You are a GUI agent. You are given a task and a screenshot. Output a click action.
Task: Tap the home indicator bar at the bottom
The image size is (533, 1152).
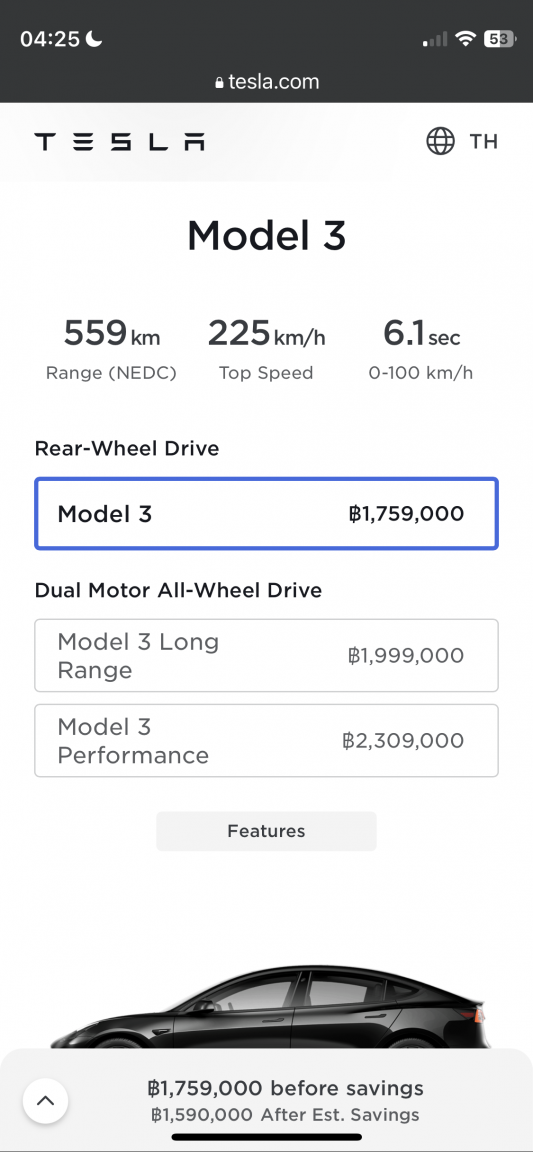(x=267, y=1137)
